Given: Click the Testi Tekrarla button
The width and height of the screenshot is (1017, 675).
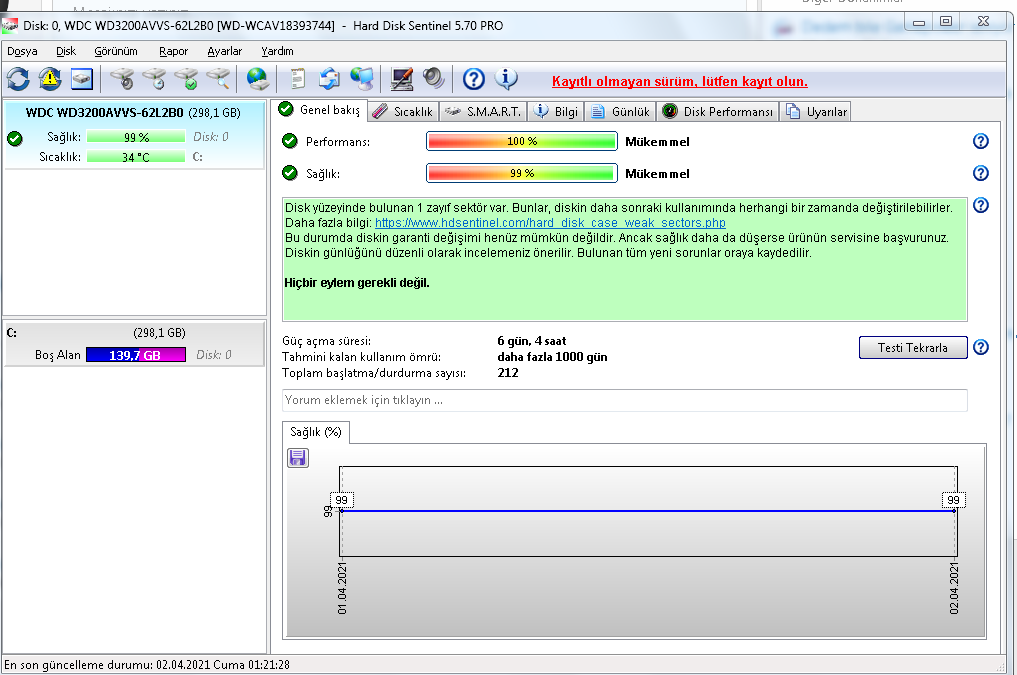Looking at the screenshot, I should pyautogui.click(x=913, y=348).
